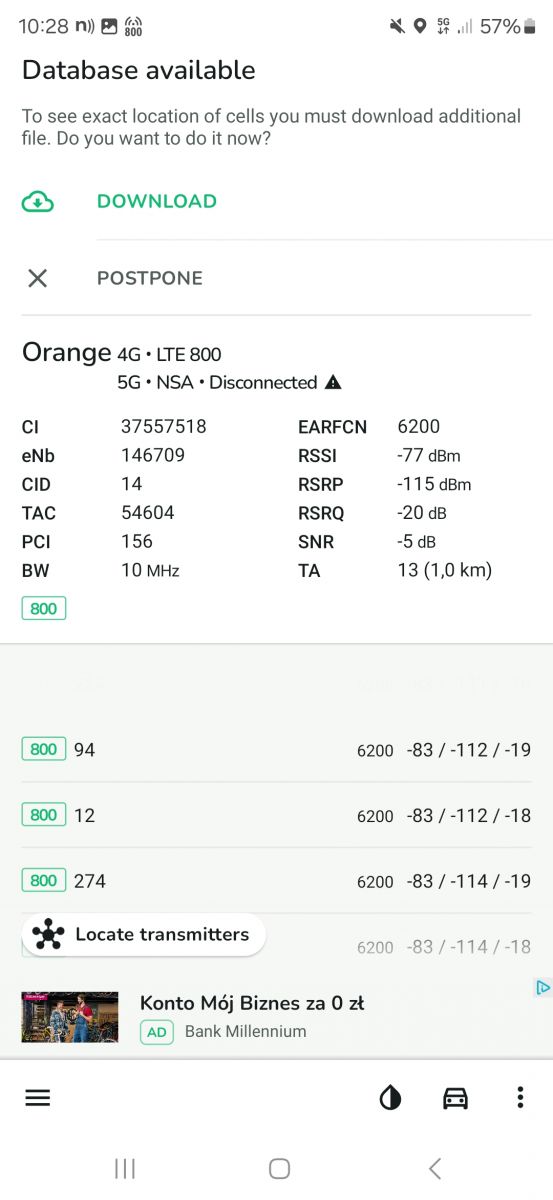Tap the X postpone icon

pos(37,278)
